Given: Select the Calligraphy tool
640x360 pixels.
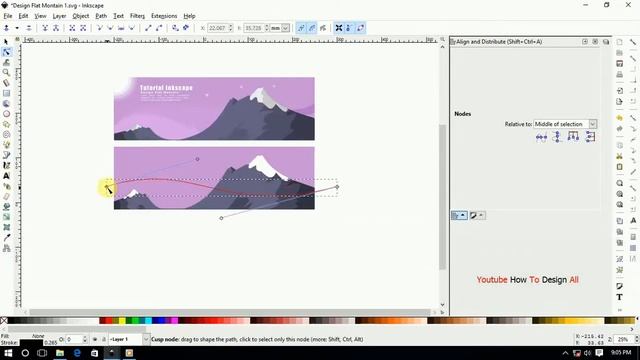Looking at the screenshot, I should pyautogui.click(x=6, y=165).
